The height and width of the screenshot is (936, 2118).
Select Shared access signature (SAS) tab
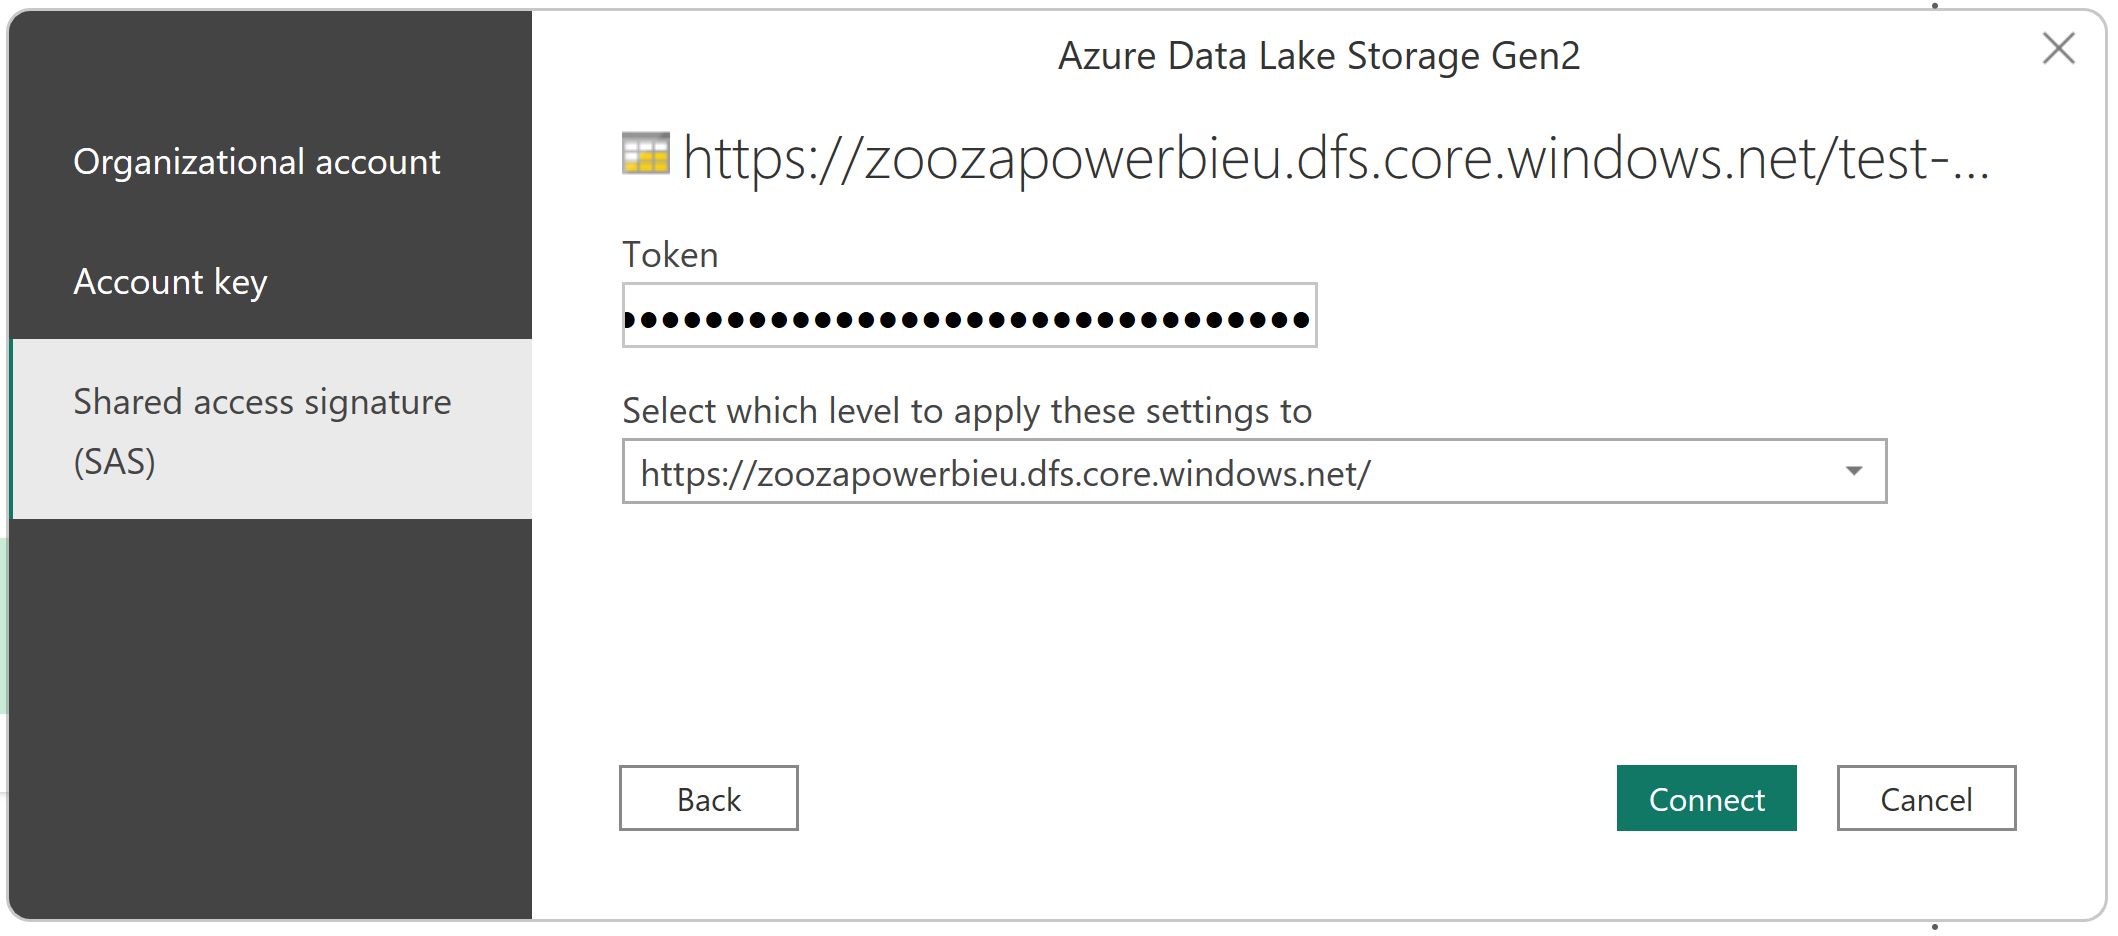271,429
